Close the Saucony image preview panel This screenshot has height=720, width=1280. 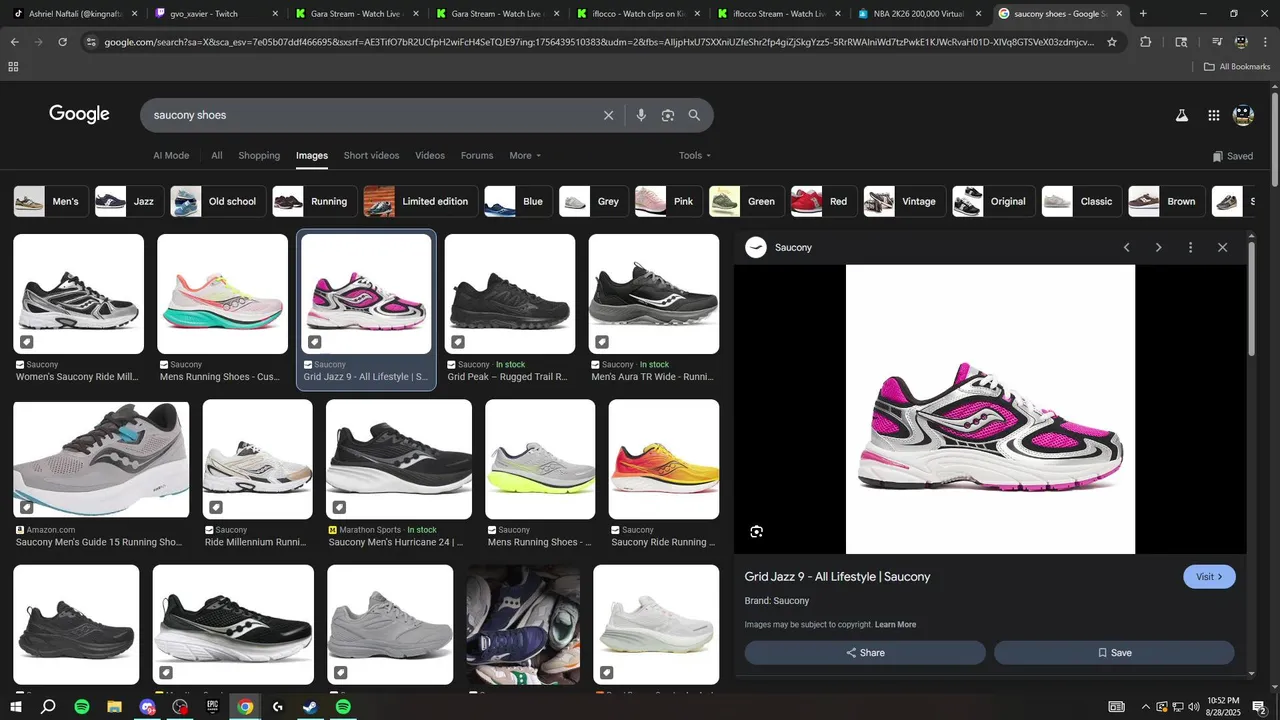(x=1222, y=247)
